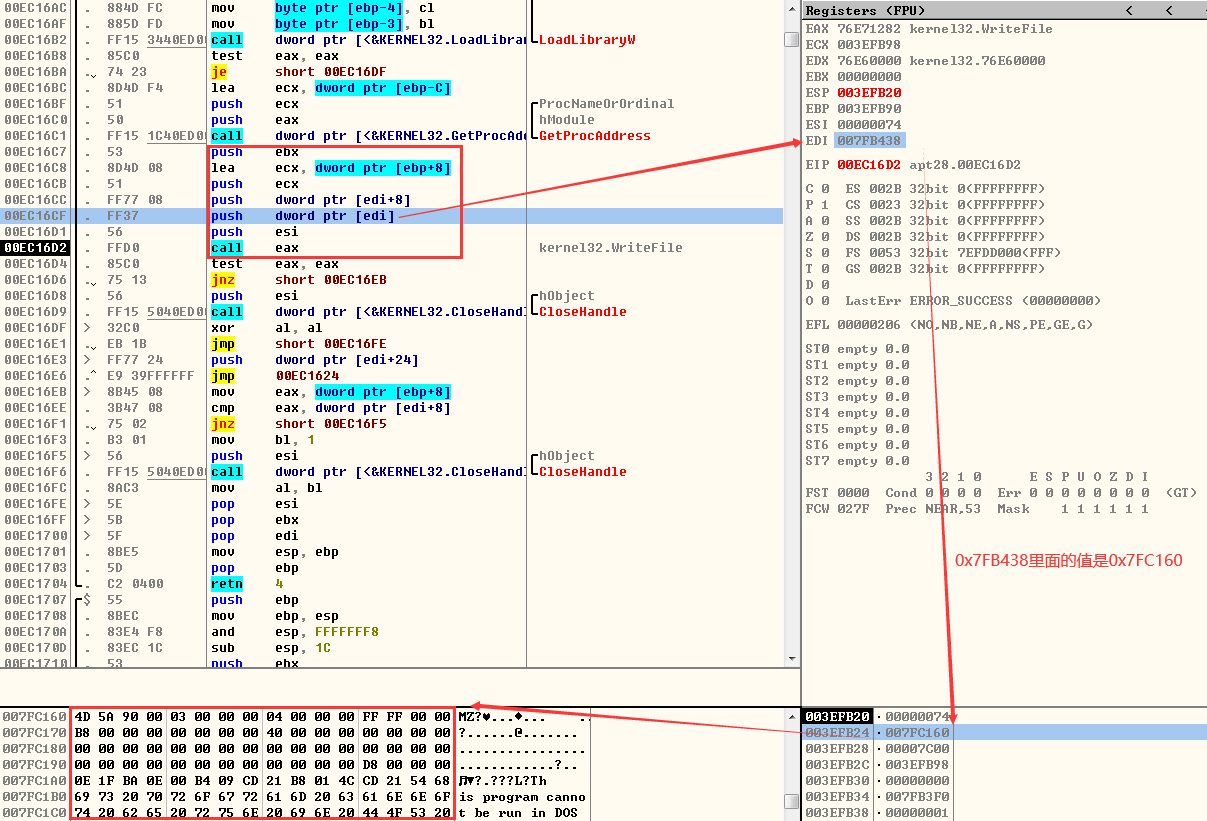
Task: Toggle the T flag bit value
Action: (x=825, y=269)
